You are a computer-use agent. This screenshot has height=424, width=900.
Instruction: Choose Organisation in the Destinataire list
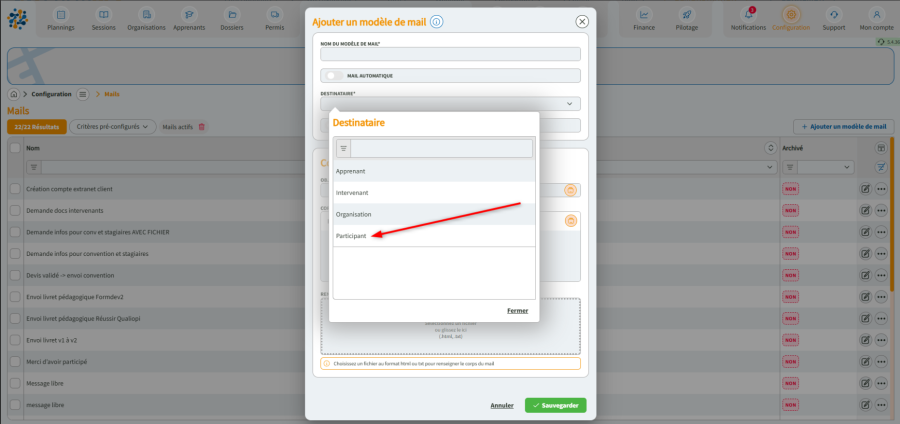[354, 214]
